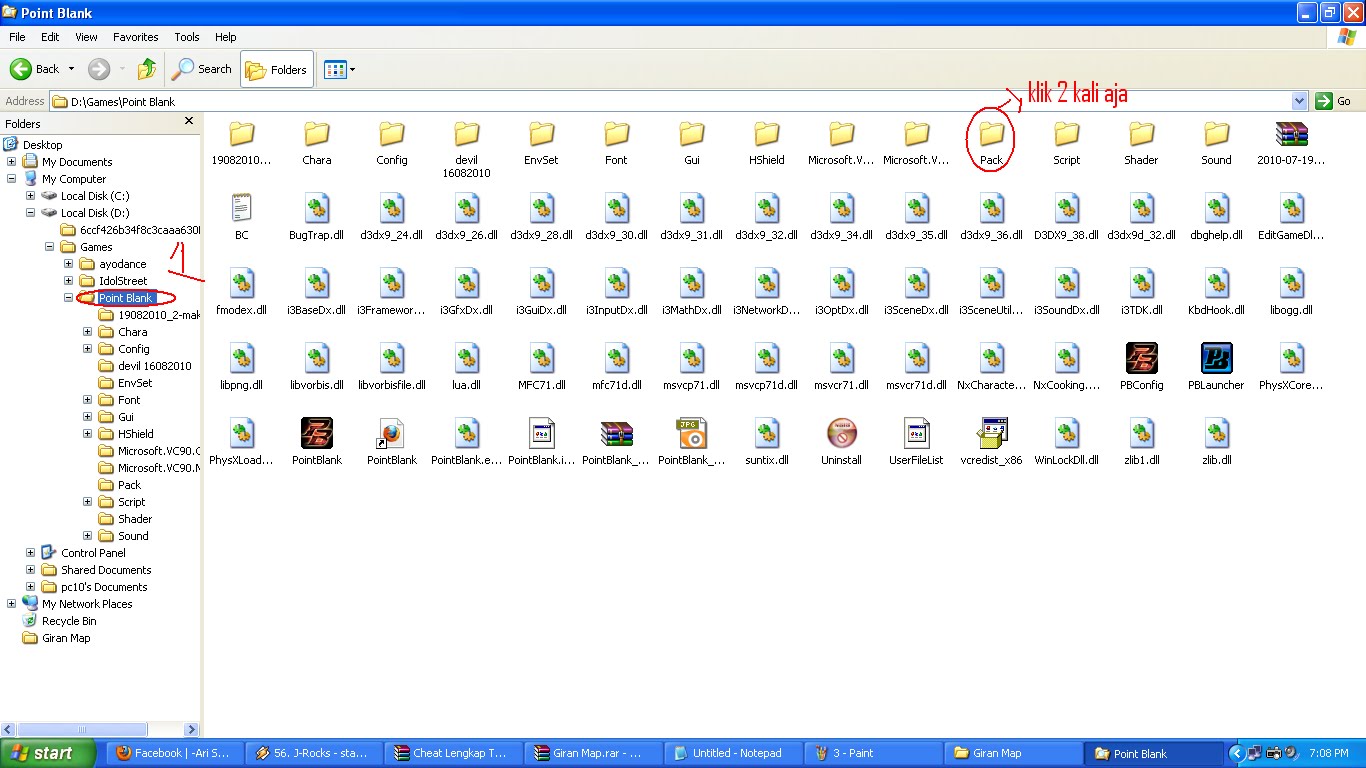
Task: Collapse the Games folder in the tree
Action: [x=49, y=247]
